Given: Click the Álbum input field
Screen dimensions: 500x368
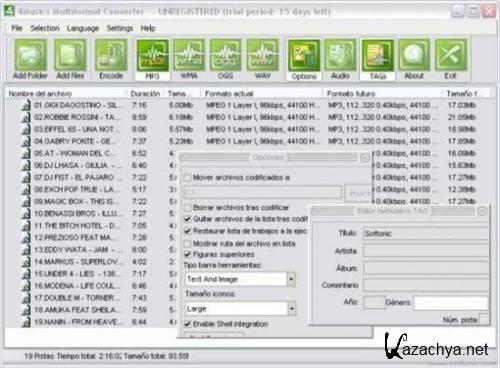Looking at the screenshot, I should (x=426, y=268).
